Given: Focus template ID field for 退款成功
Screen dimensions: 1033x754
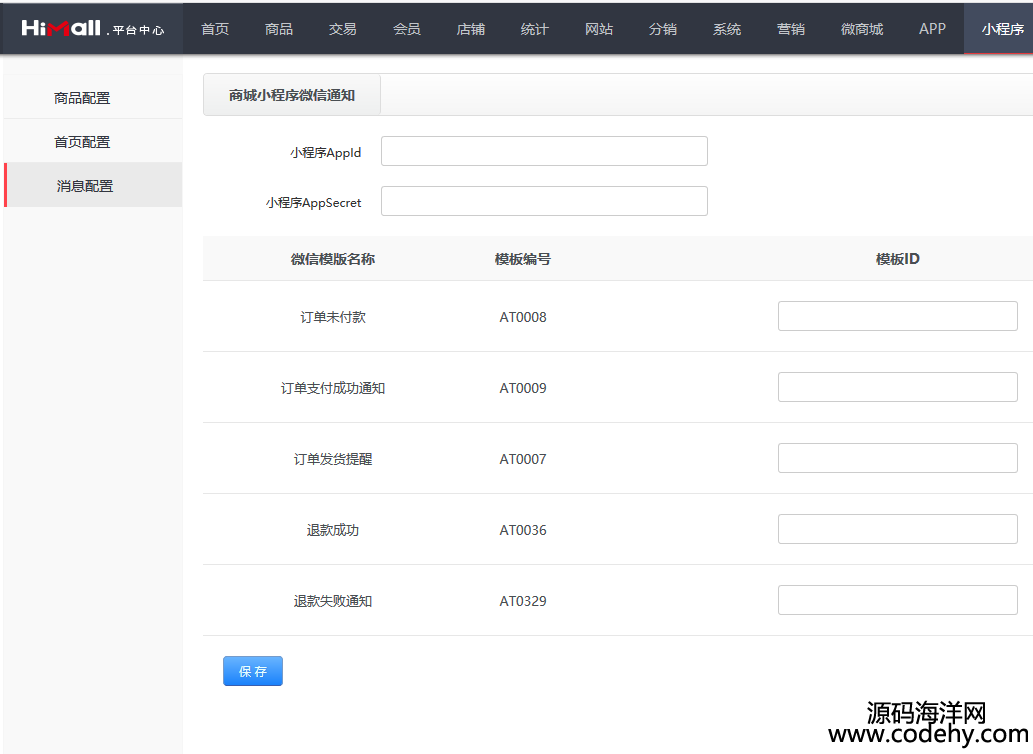Looking at the screenshot, I should point(897,529).
